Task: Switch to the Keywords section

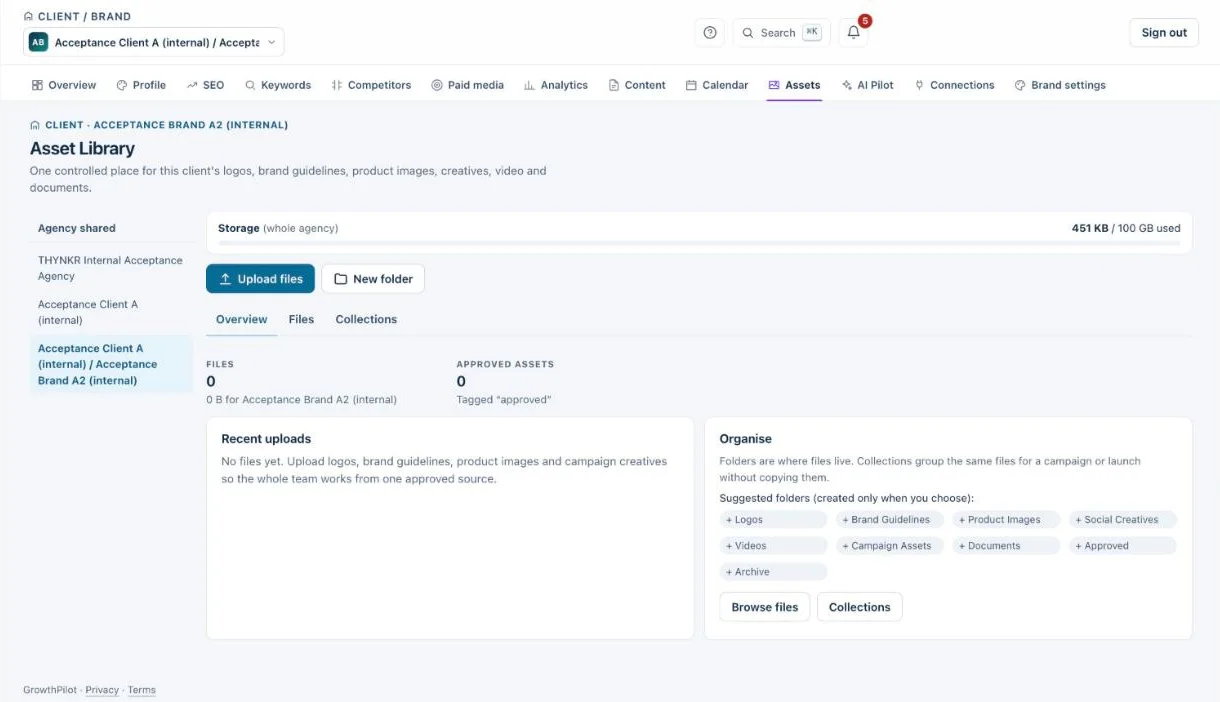Action: (x=278, y=85)
